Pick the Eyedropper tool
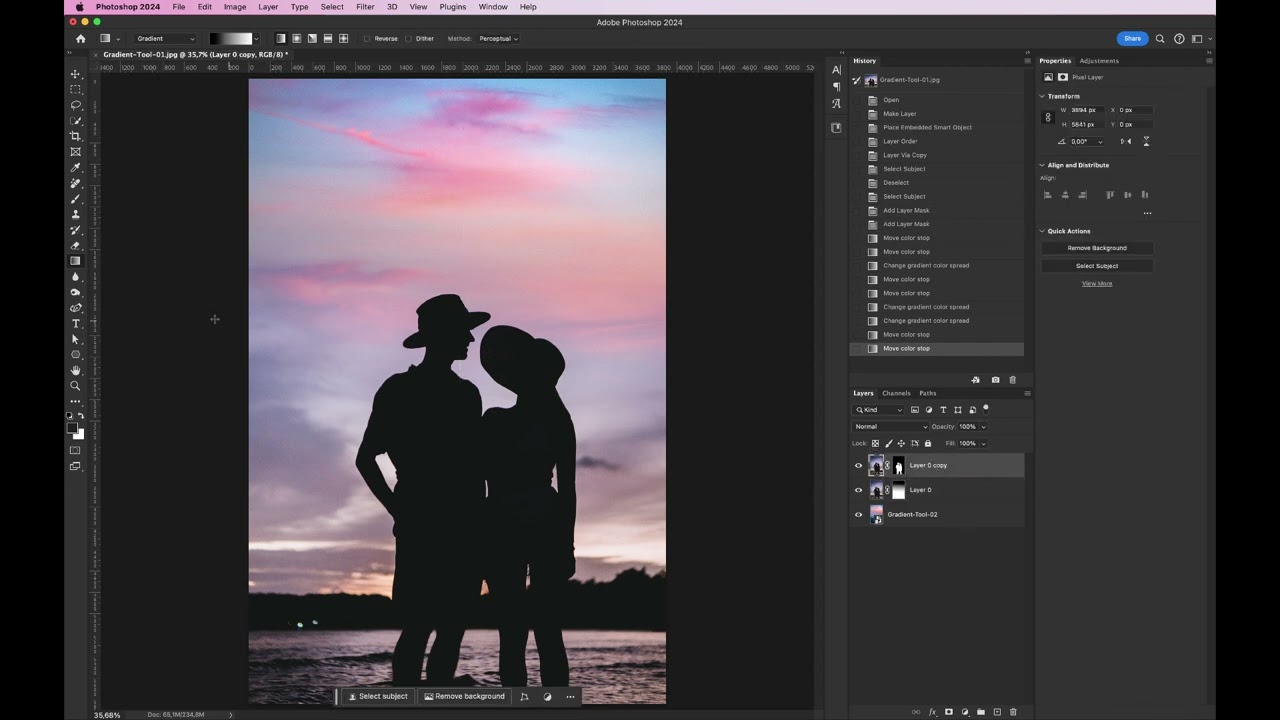The height and width of the screenshot is (720, 1280). click(75, 167)
